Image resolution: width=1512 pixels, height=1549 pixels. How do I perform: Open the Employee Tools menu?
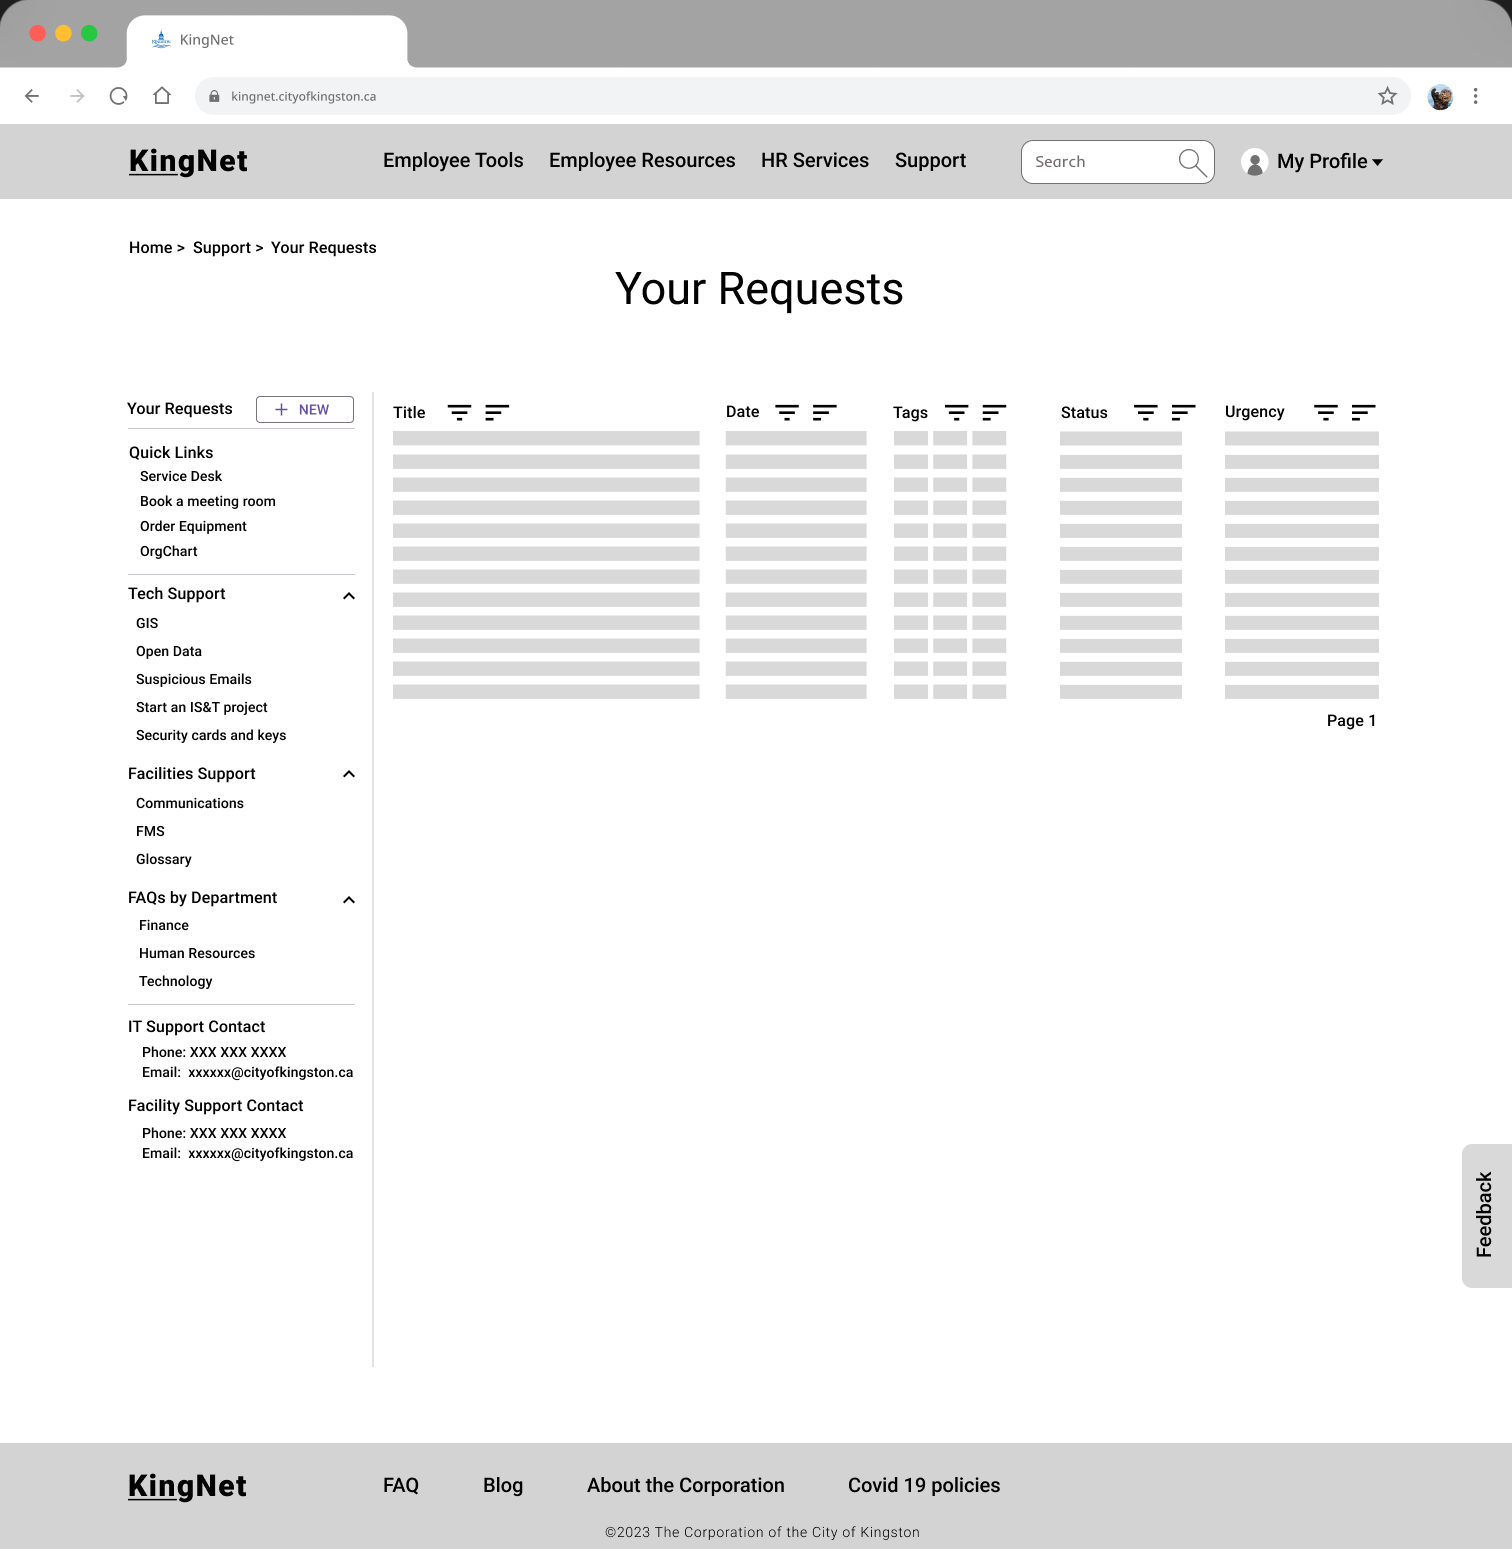[x=453, y=161]
